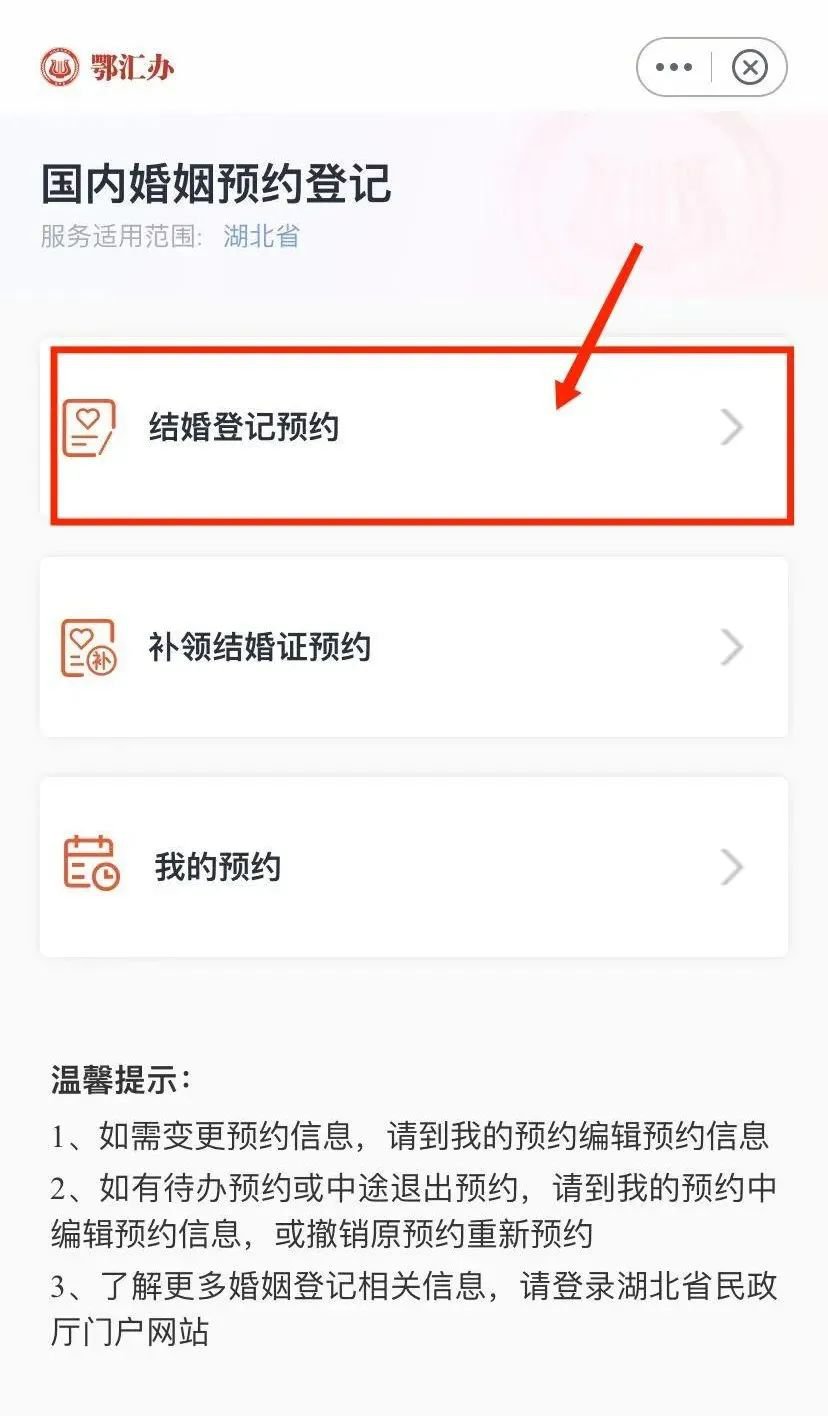Viewport: 828px width, 1416px height.
Task: Open the three-dots more menu
Action: pos(674,68)
